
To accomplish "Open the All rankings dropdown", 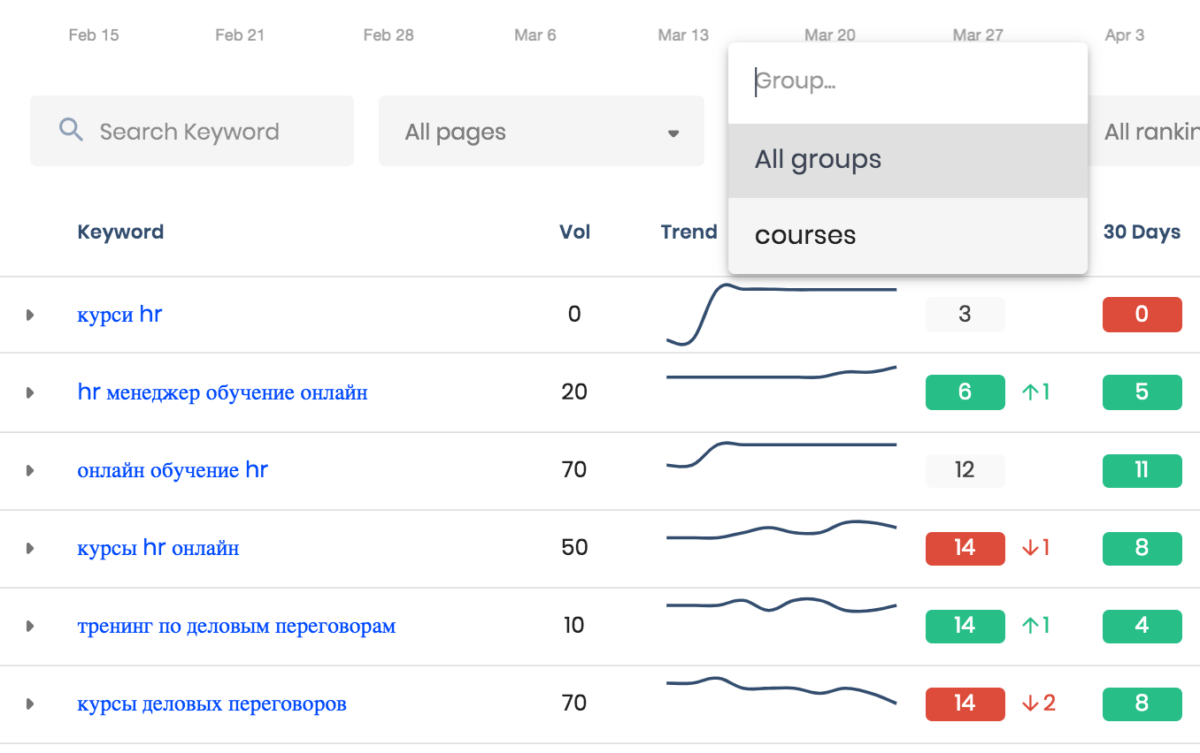I will click(1150, 132).
